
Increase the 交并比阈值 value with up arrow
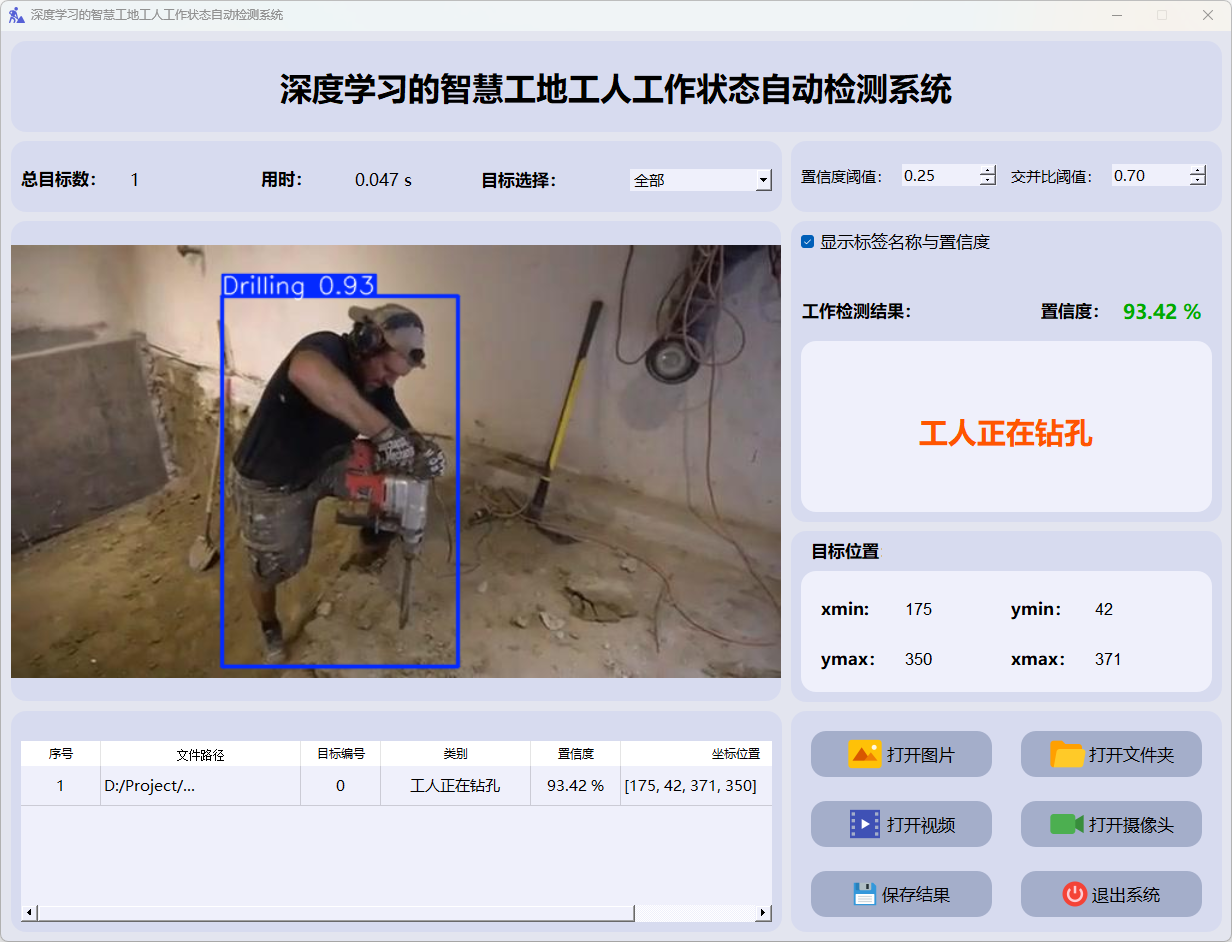[1198, 170]
